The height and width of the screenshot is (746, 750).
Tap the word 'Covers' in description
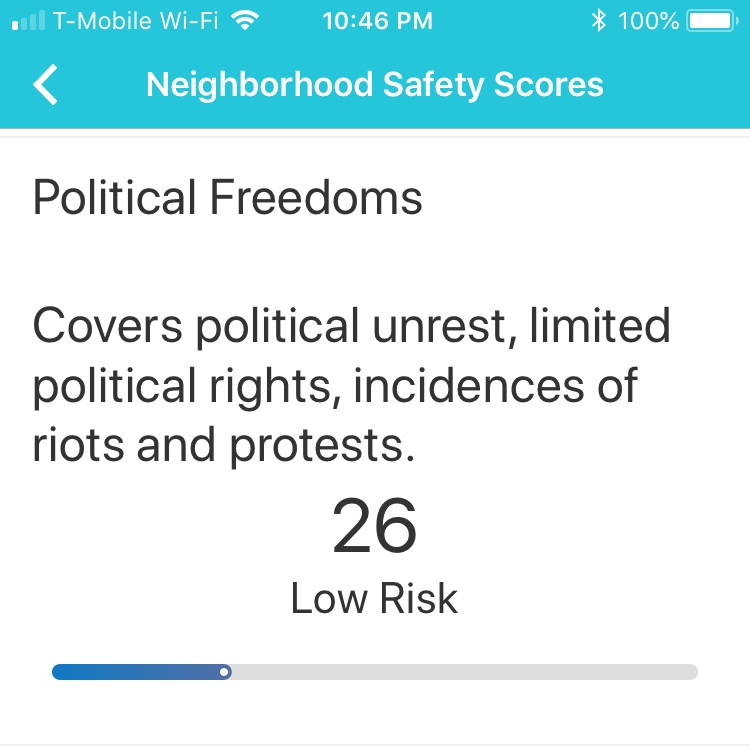(x=108, y=326)
